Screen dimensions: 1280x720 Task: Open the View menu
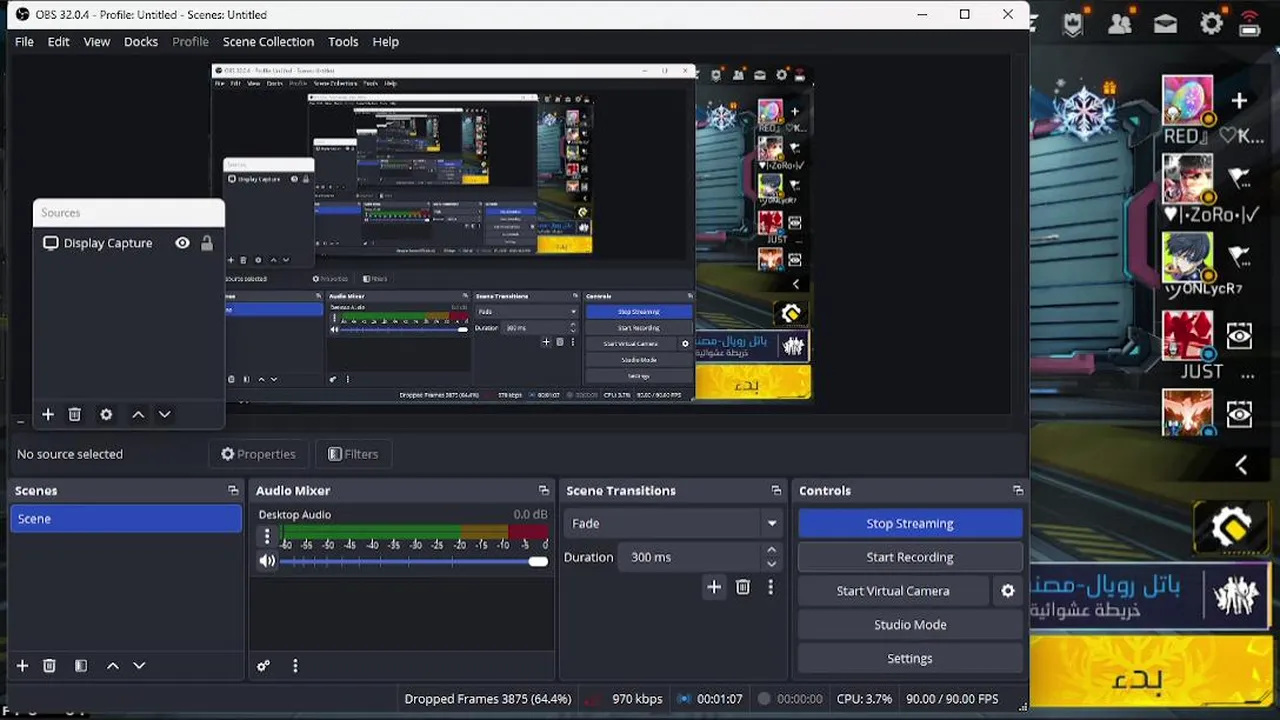point(97,42)
